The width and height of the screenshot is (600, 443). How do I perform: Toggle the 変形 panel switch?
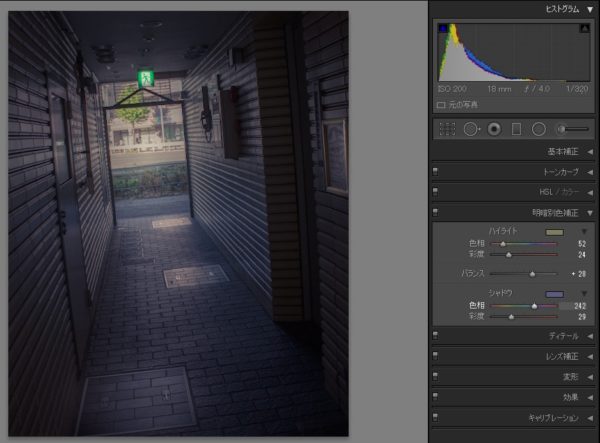tap(435, 377)
